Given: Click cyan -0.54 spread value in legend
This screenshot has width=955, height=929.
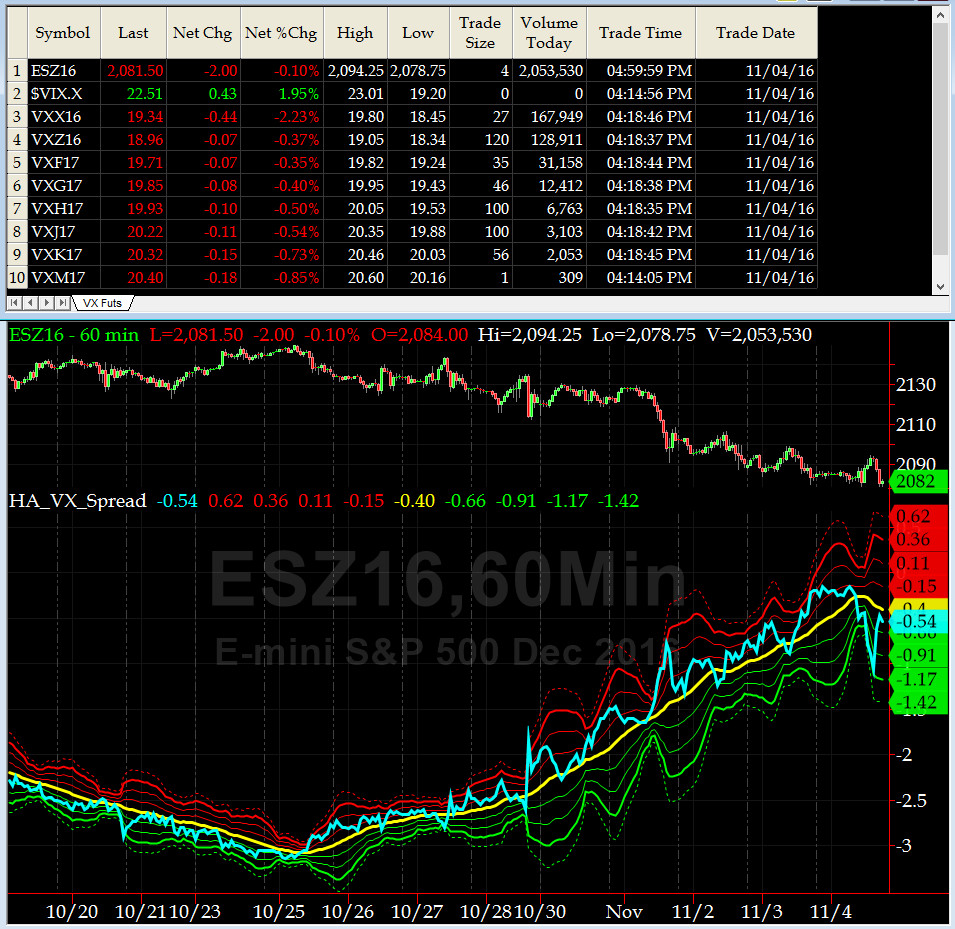Looking at the screenshot, I should [177, 501].
